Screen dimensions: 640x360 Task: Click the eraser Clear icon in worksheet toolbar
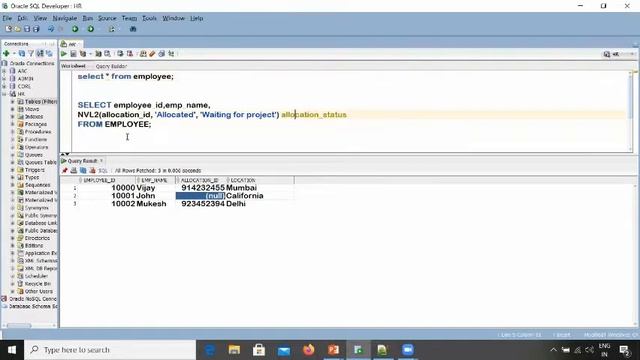pos(153,54)
